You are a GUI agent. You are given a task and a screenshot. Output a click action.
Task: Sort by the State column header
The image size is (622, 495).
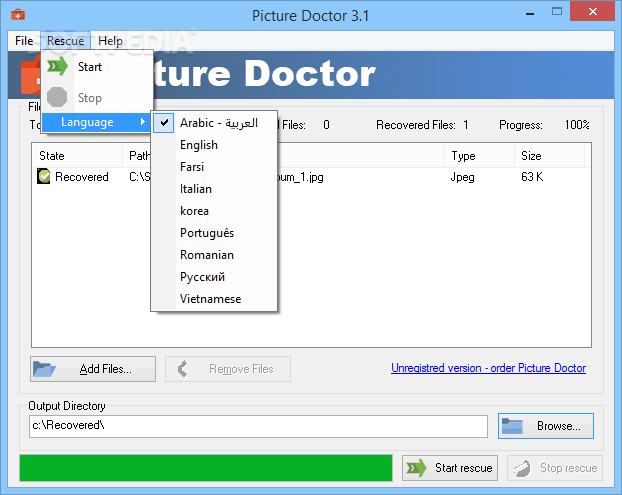(77, 156)
